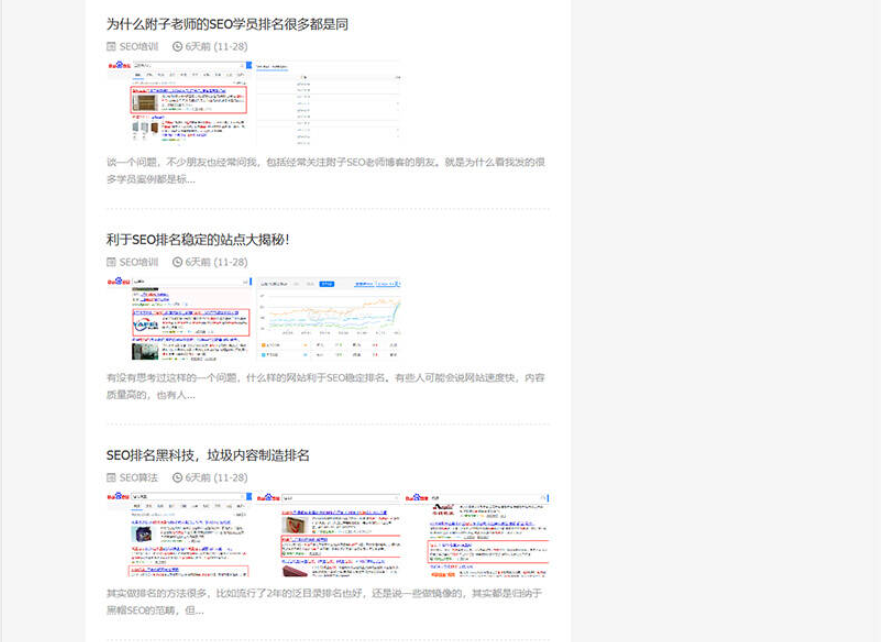Image resolution: width=881 pixels, height=642 pixels.
Task: Open article 为什么附子老师的SEO学员排名很多都是同
Action: 227,23
